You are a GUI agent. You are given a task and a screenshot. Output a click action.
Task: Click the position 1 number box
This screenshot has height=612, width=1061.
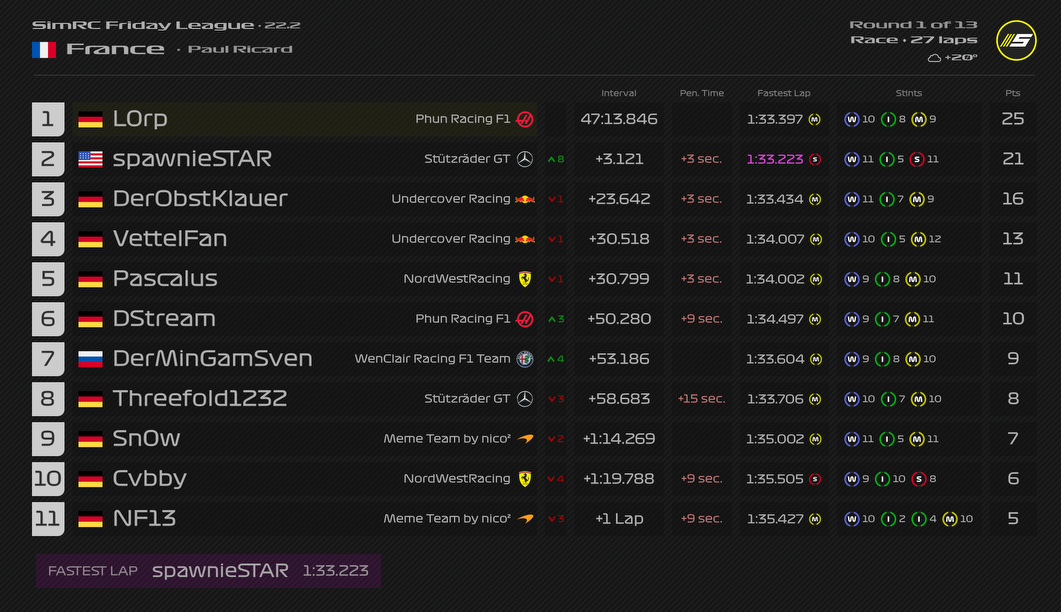[x=48, y=119]
